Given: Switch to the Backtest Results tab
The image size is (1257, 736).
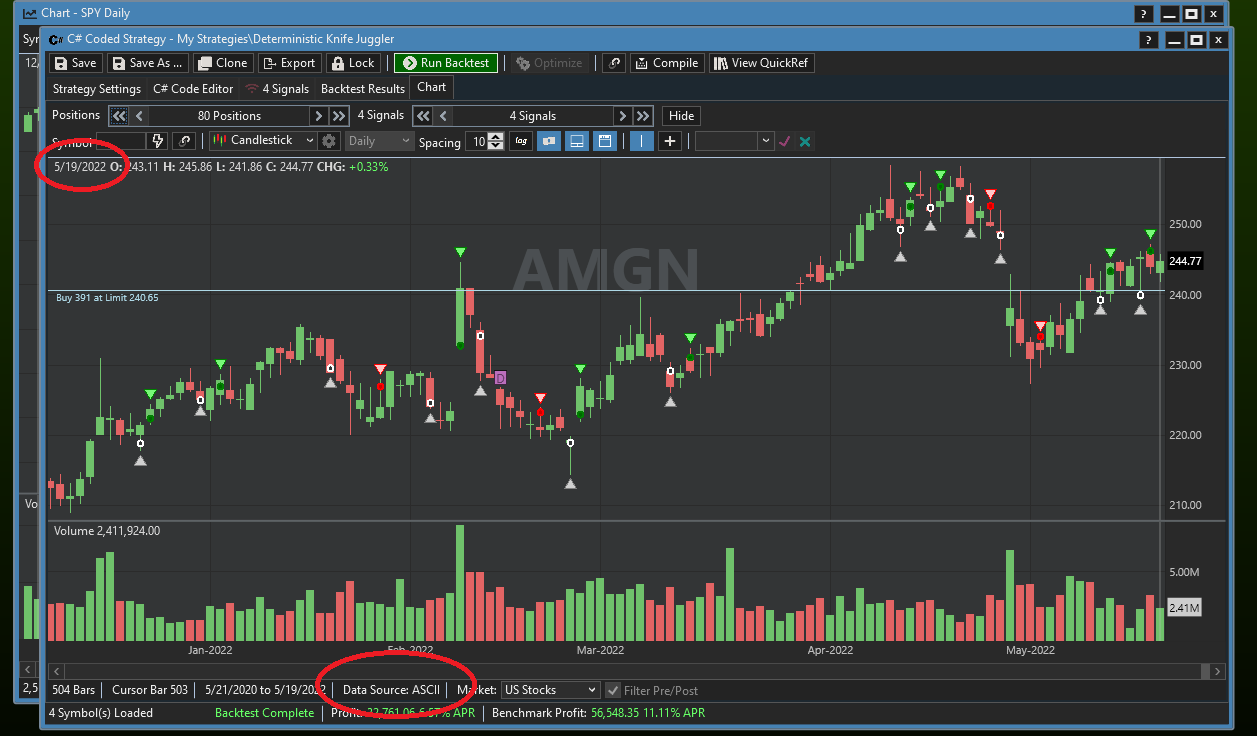Looking at the screenshot, I should [362, 89].
